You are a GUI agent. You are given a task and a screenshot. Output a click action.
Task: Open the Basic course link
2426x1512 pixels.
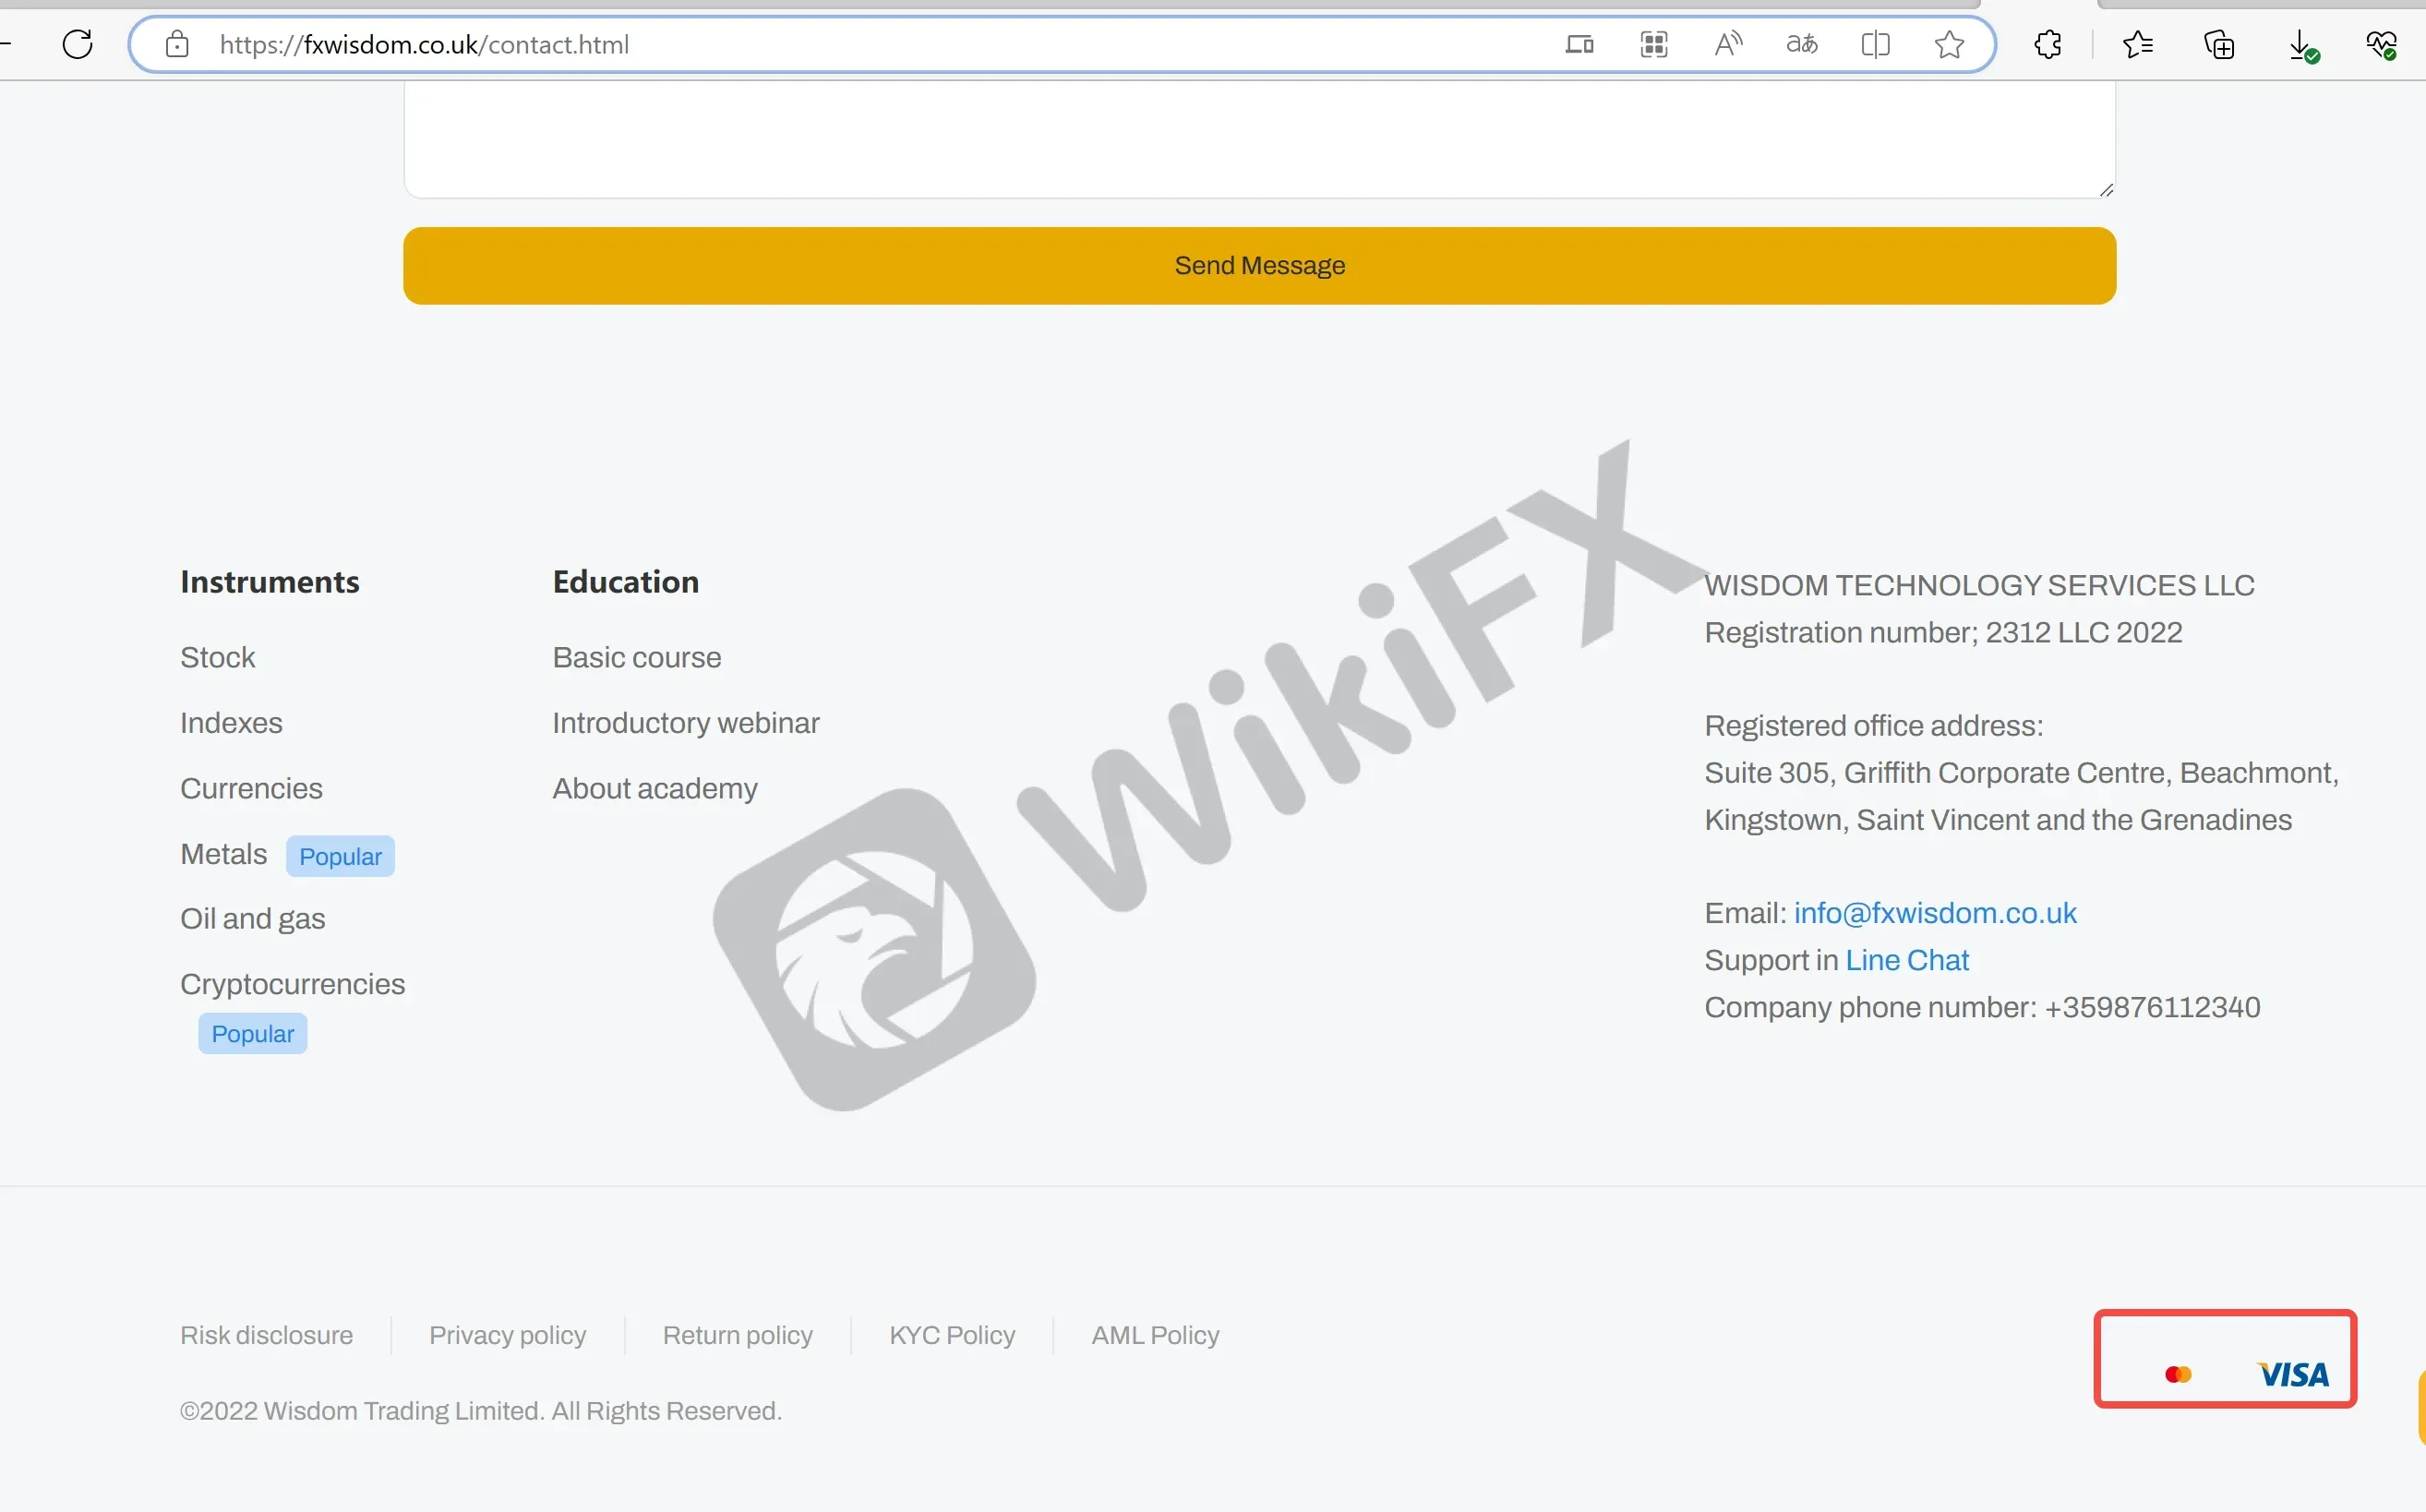pos(636,657)
